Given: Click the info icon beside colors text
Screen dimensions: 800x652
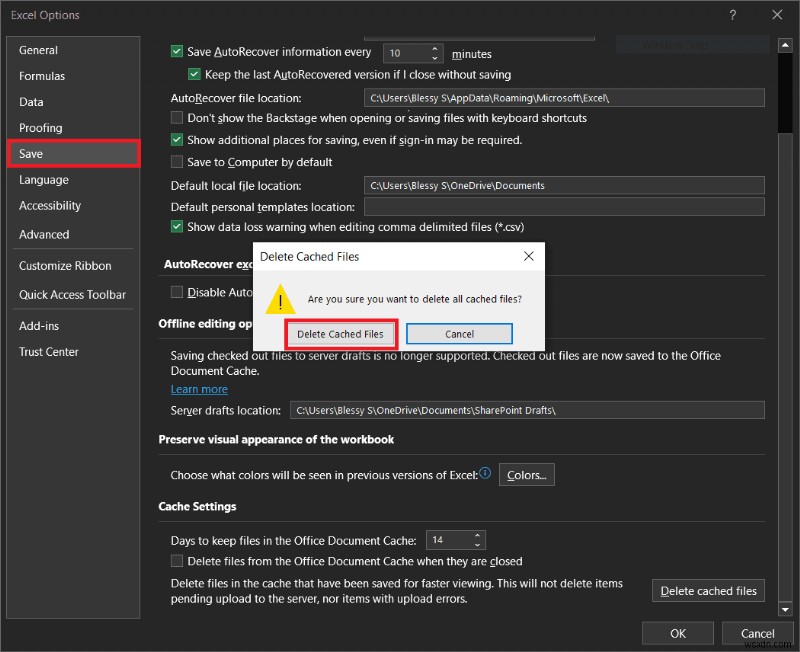Looking at the screenshot, I should pos(485,473).
